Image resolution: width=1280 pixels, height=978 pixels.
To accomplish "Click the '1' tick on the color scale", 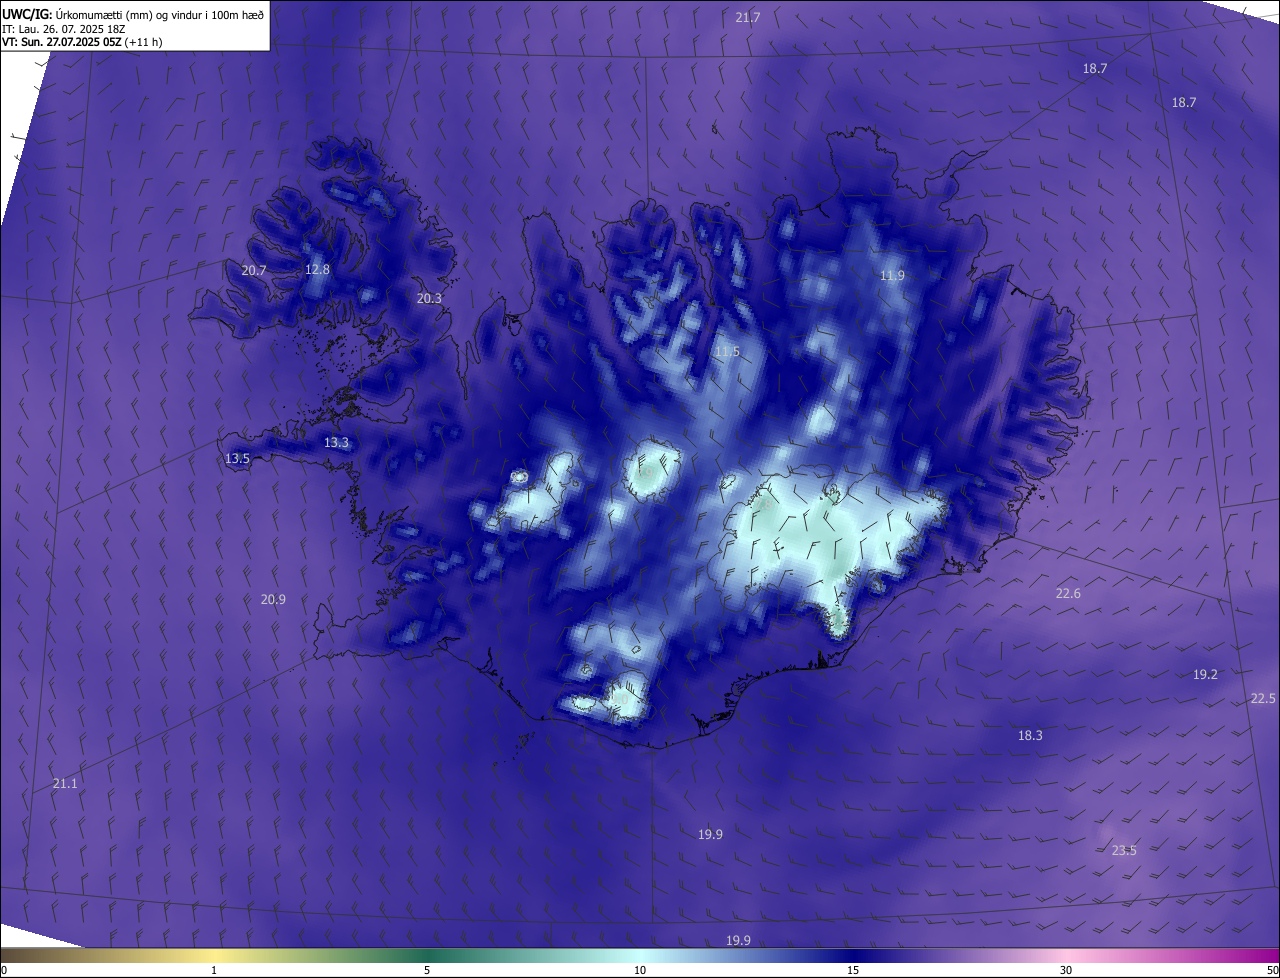I will pyautogui.click(x=214, y=971).
